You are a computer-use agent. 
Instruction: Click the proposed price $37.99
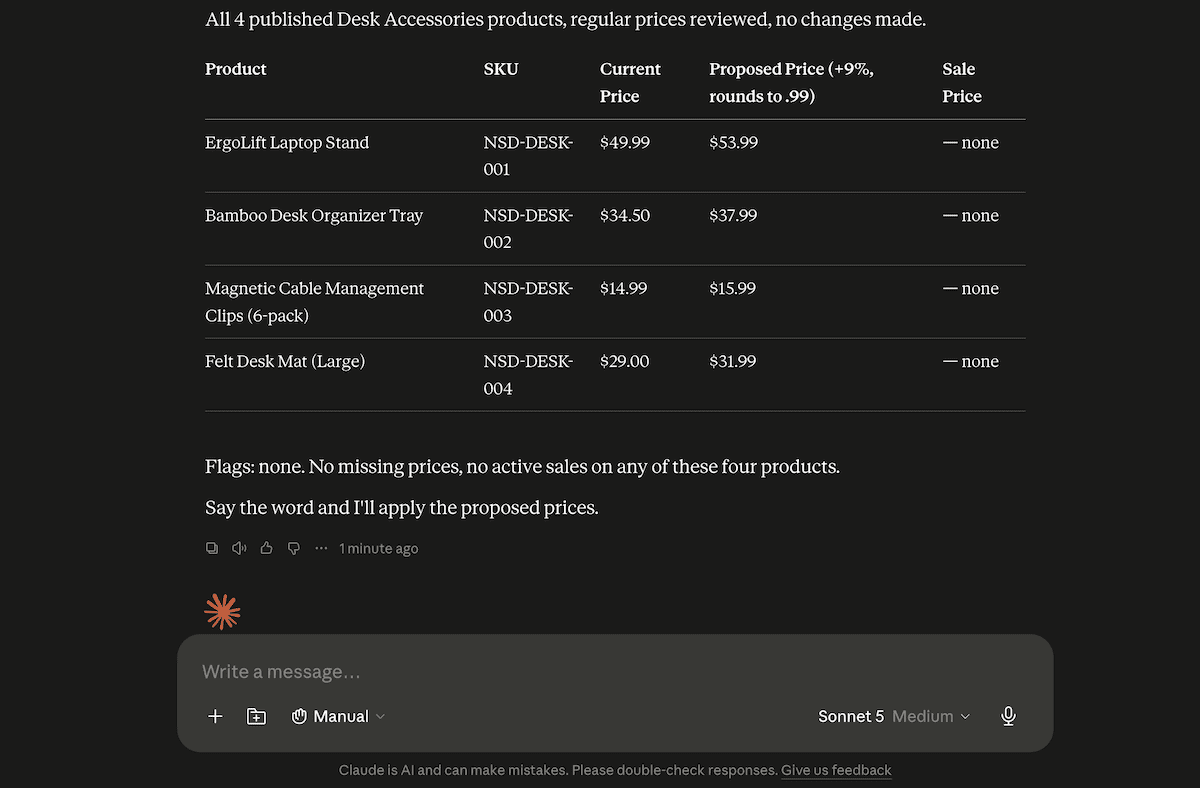pos(733,215)
